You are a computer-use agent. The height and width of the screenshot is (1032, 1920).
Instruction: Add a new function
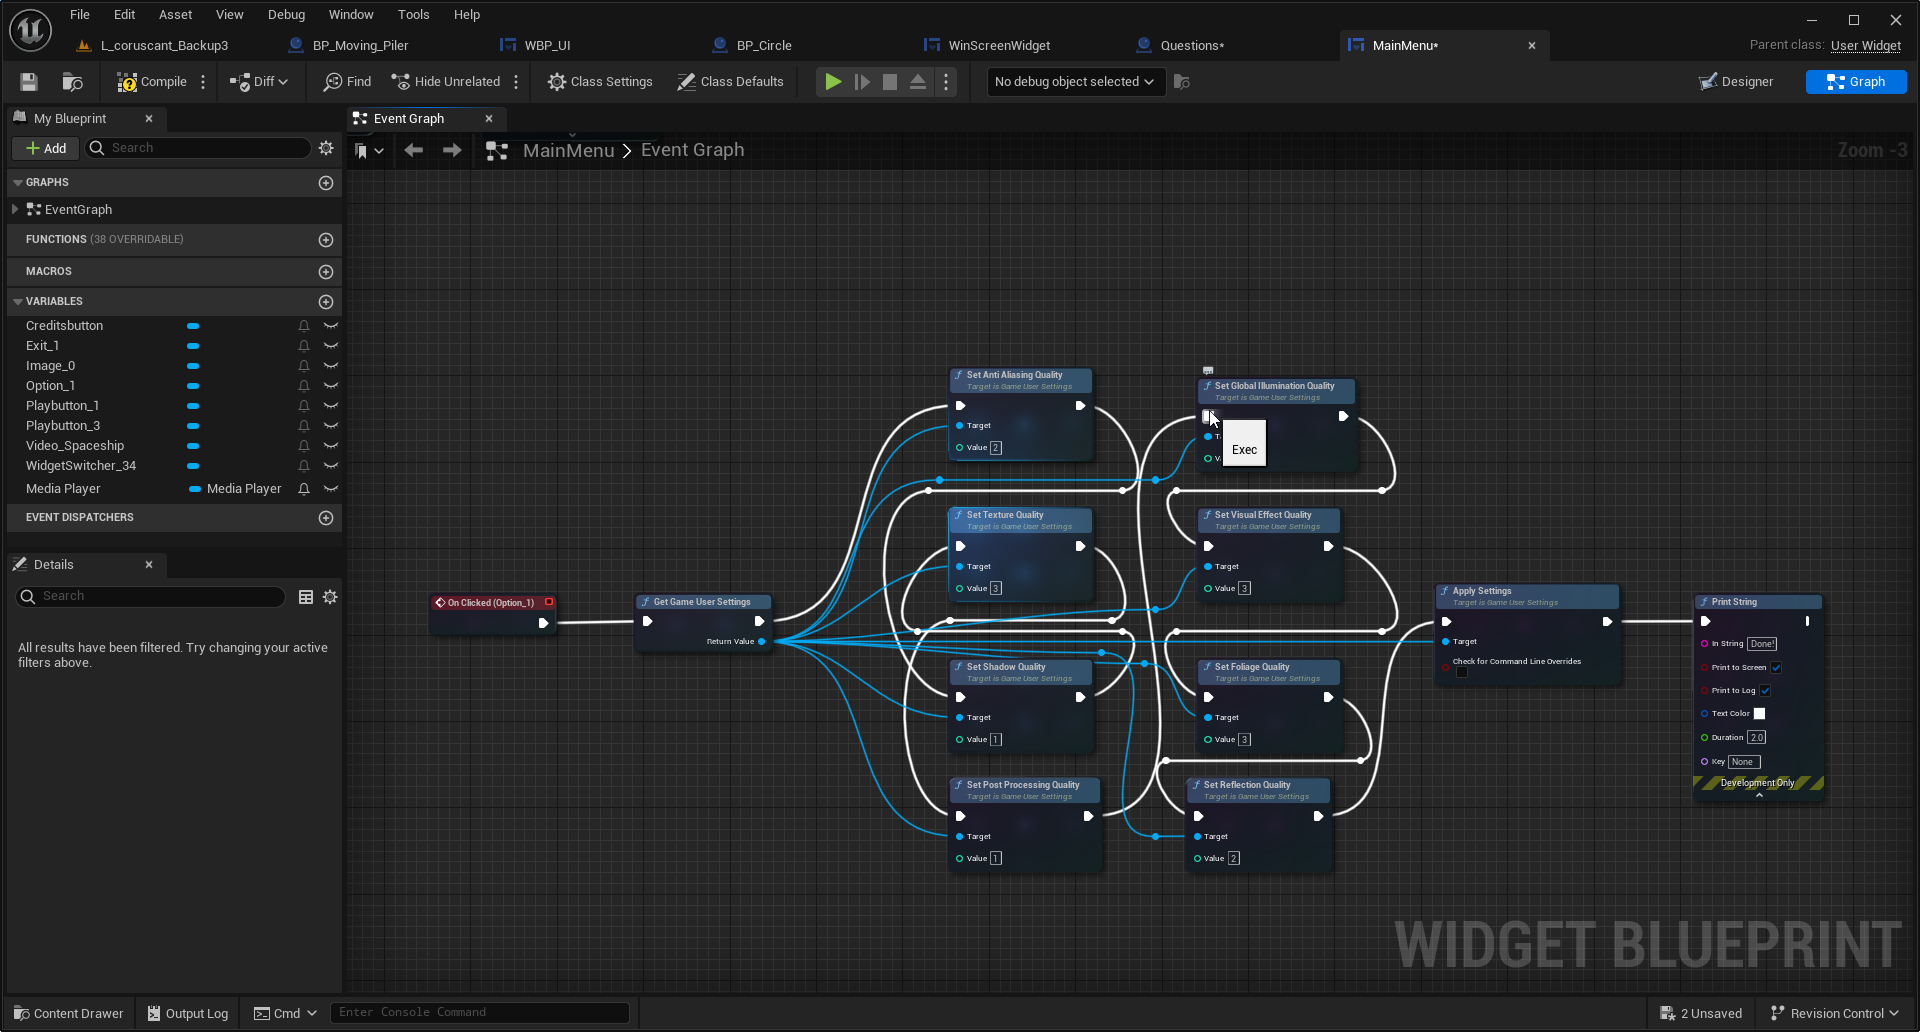point(326,240)
